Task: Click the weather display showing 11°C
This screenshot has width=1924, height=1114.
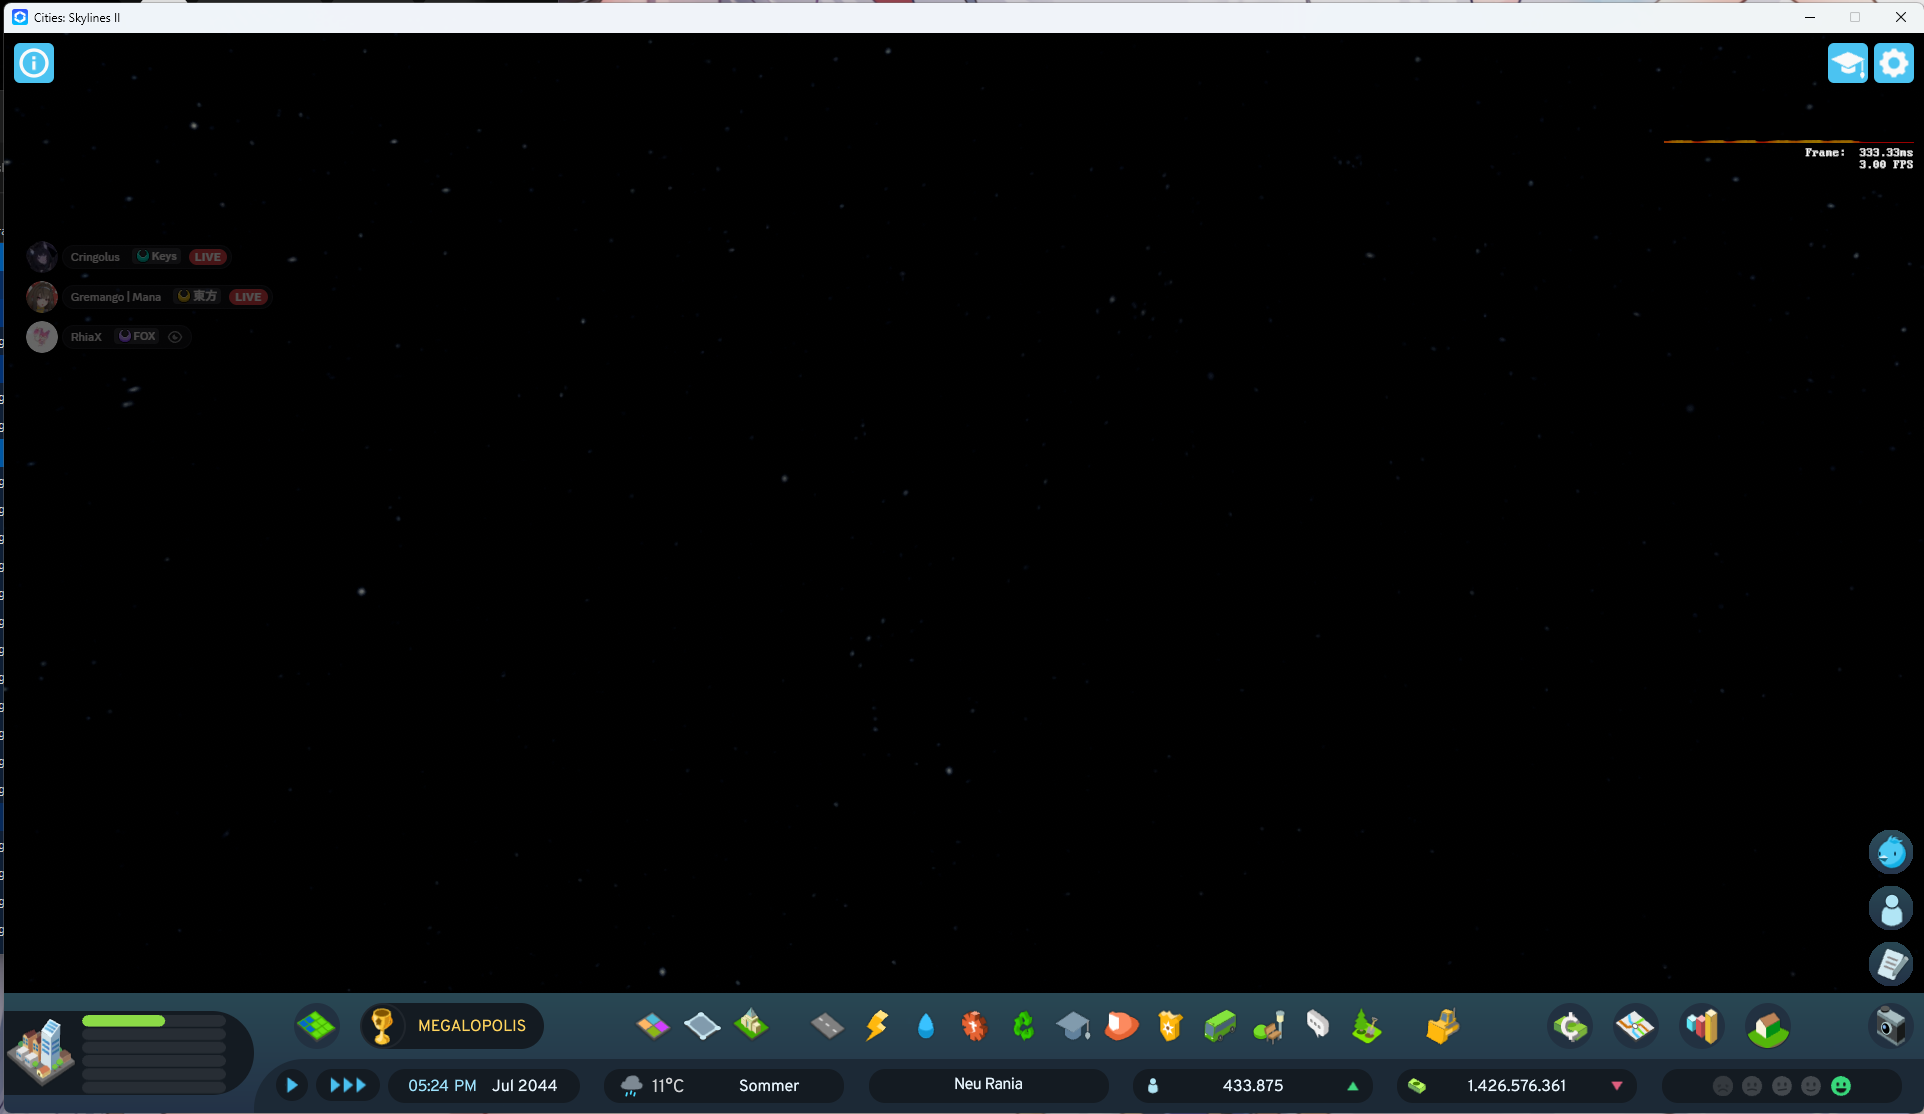Action: coord(654,1086)
